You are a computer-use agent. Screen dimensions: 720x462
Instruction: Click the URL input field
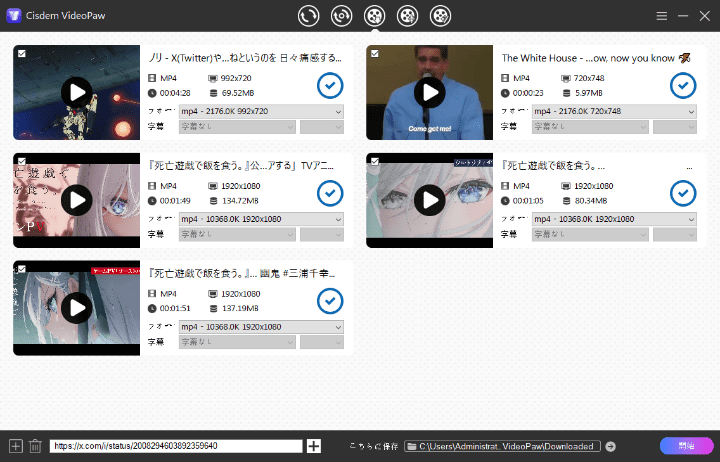click(175, 446)
